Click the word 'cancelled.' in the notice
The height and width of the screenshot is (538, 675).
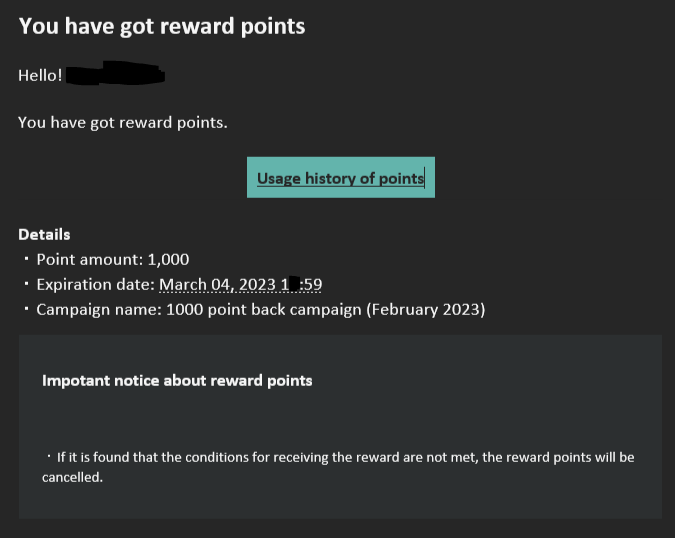pyautogui.click(x=72, y=477)
